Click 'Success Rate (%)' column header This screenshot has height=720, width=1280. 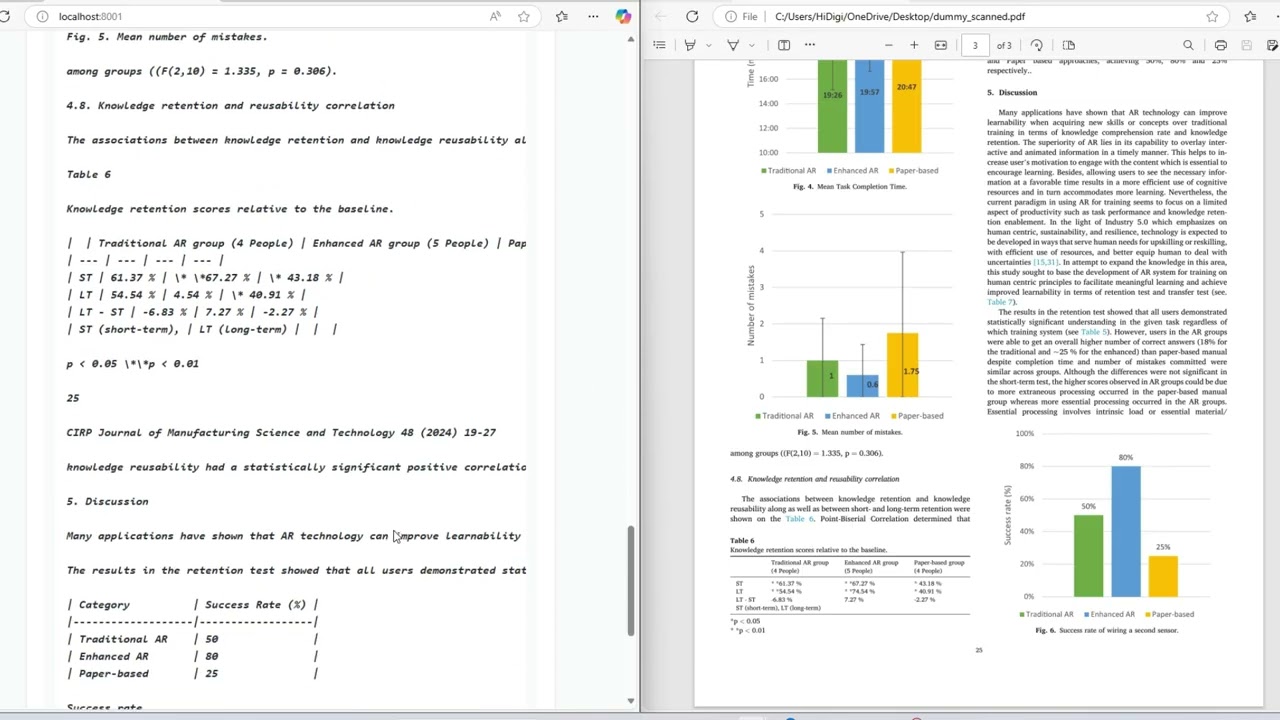pyautogui.click(x=255, y=605)
